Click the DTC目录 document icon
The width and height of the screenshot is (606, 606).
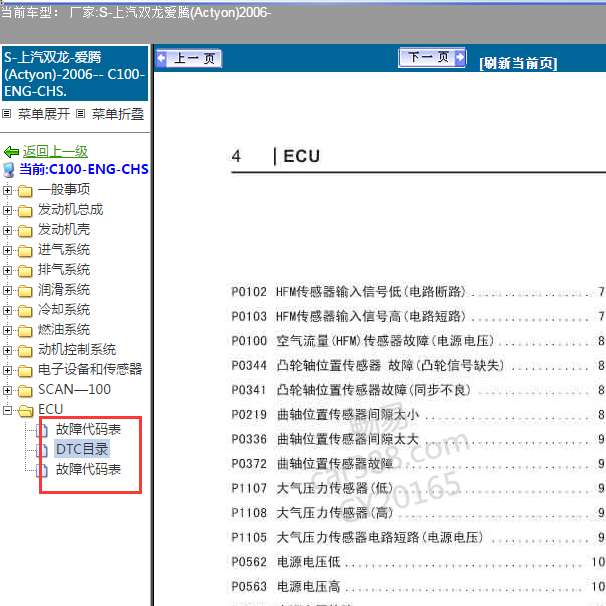(x=42, y=450)
